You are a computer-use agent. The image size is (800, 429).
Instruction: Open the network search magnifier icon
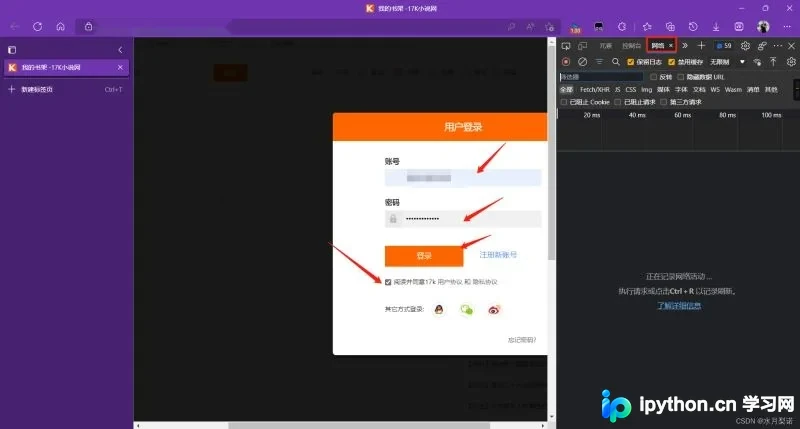pyautogui.click(x=616, y=62)
